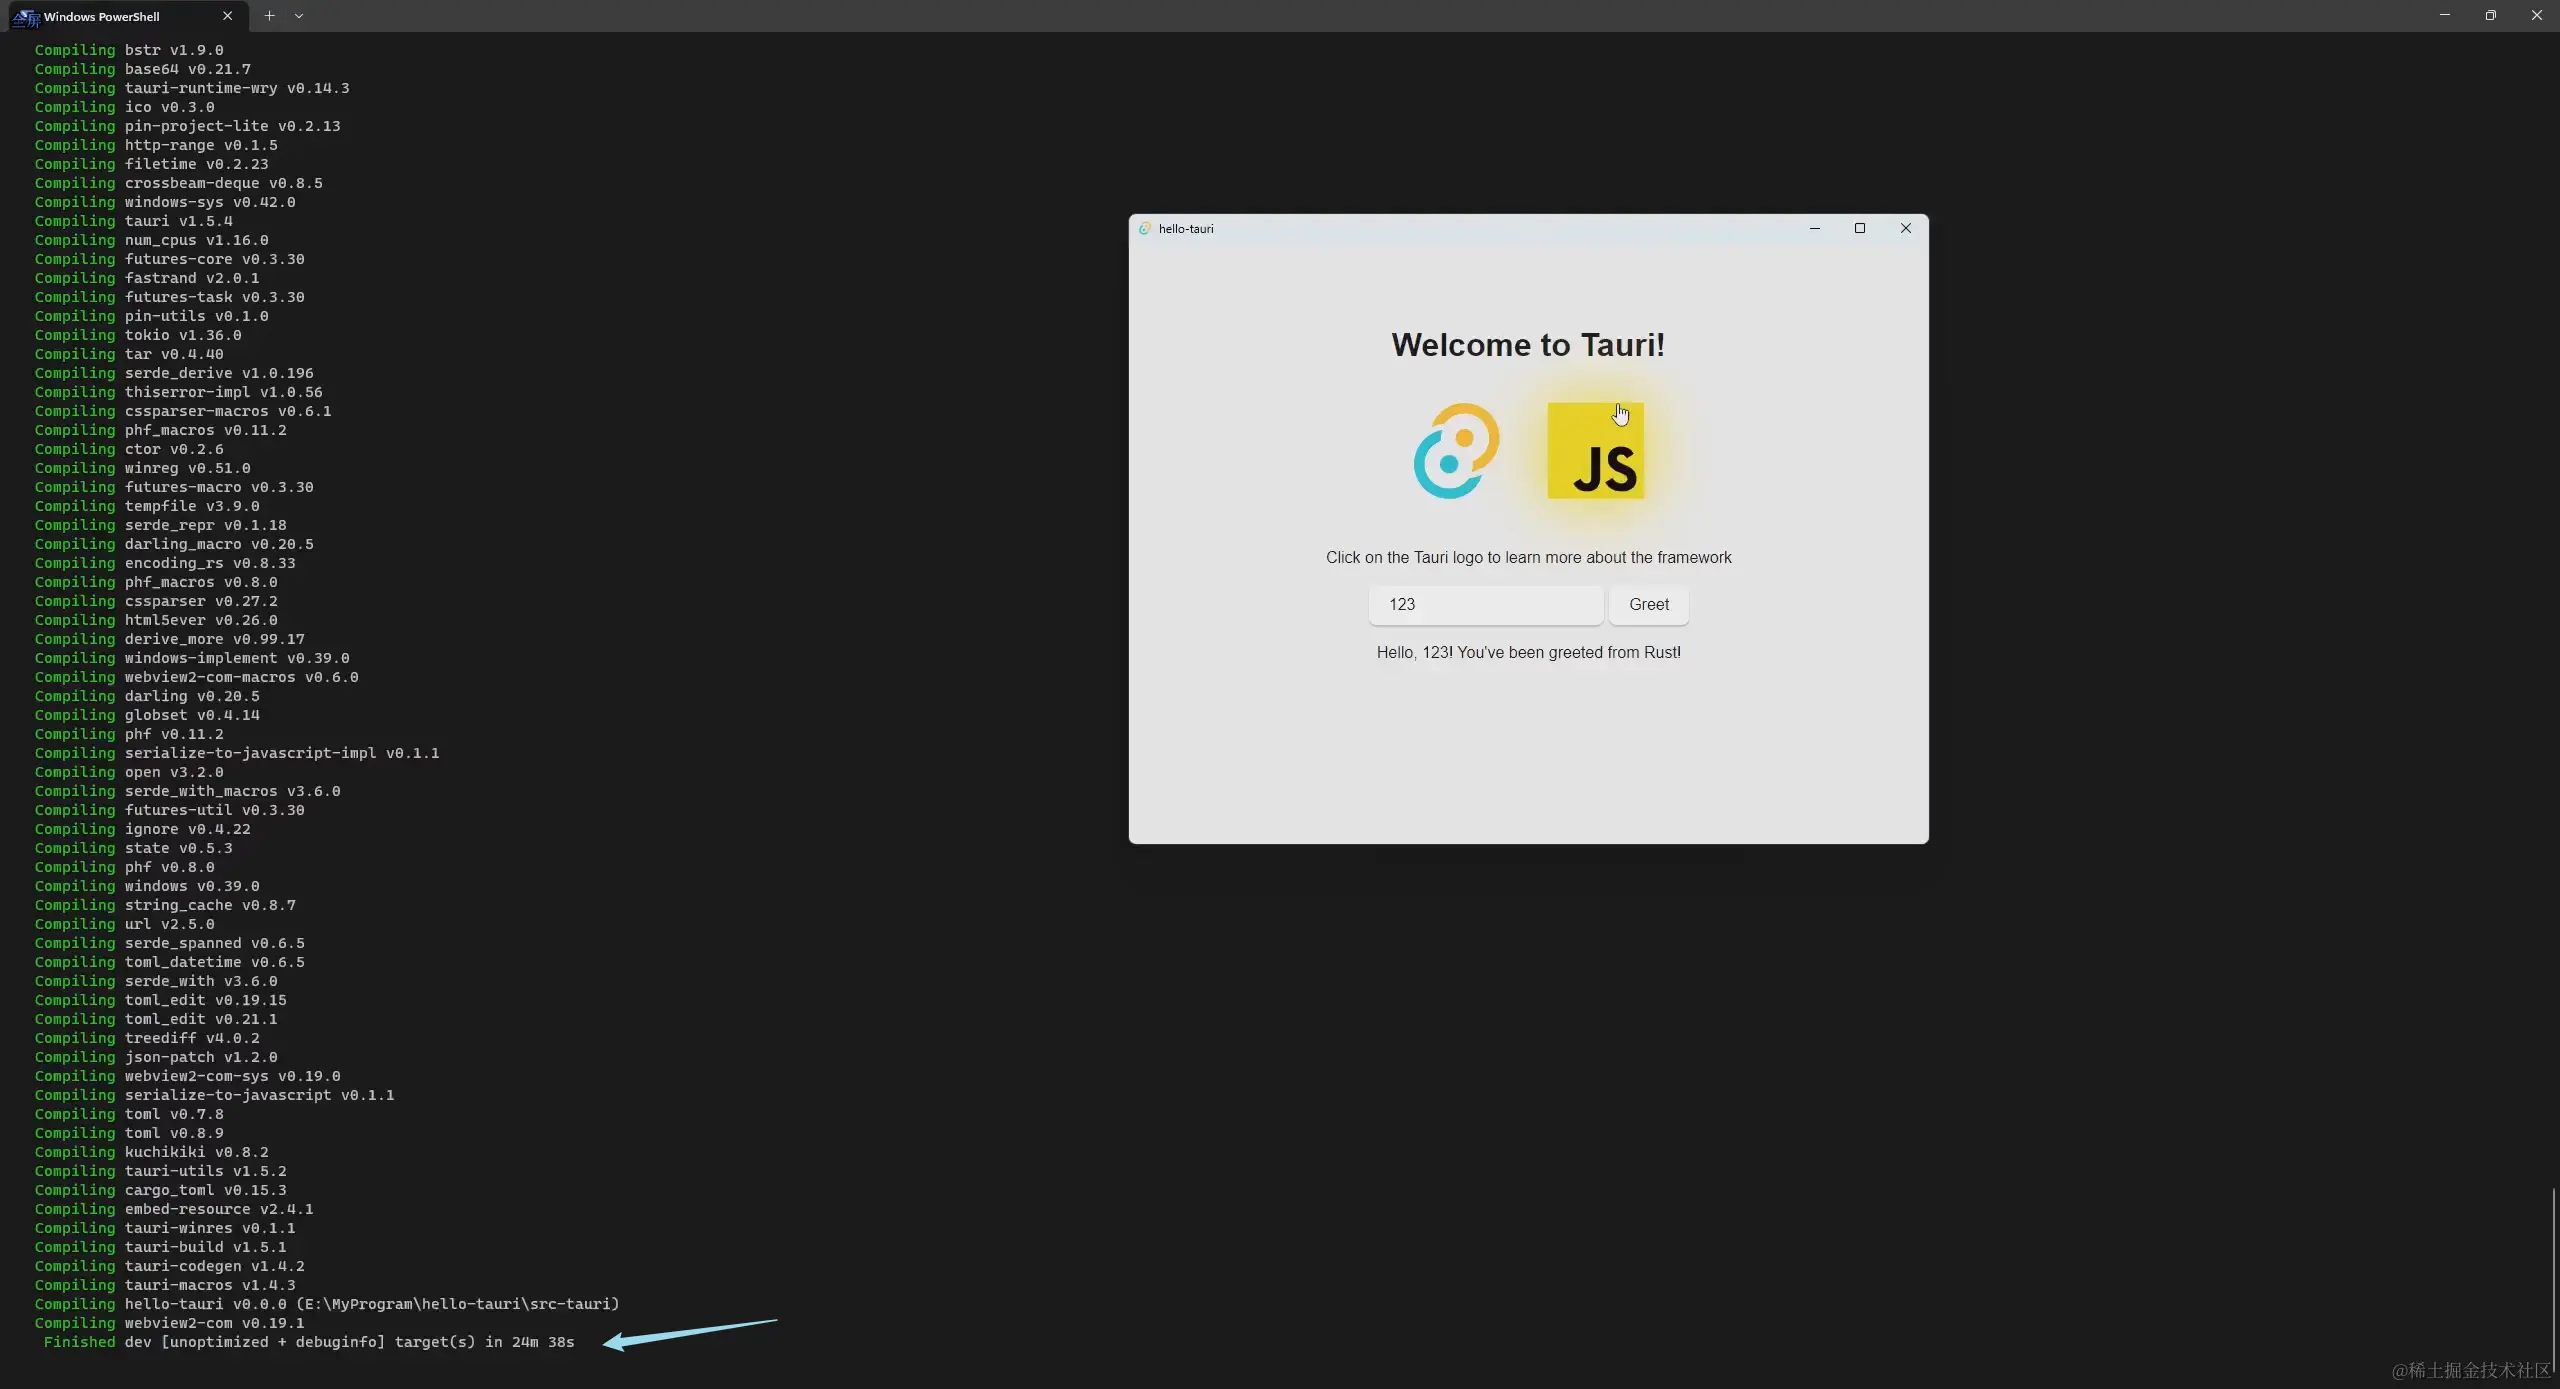Click the PowerShell icon in the tab
The image size is (2560, 1389).
click(x=25, y=17)
